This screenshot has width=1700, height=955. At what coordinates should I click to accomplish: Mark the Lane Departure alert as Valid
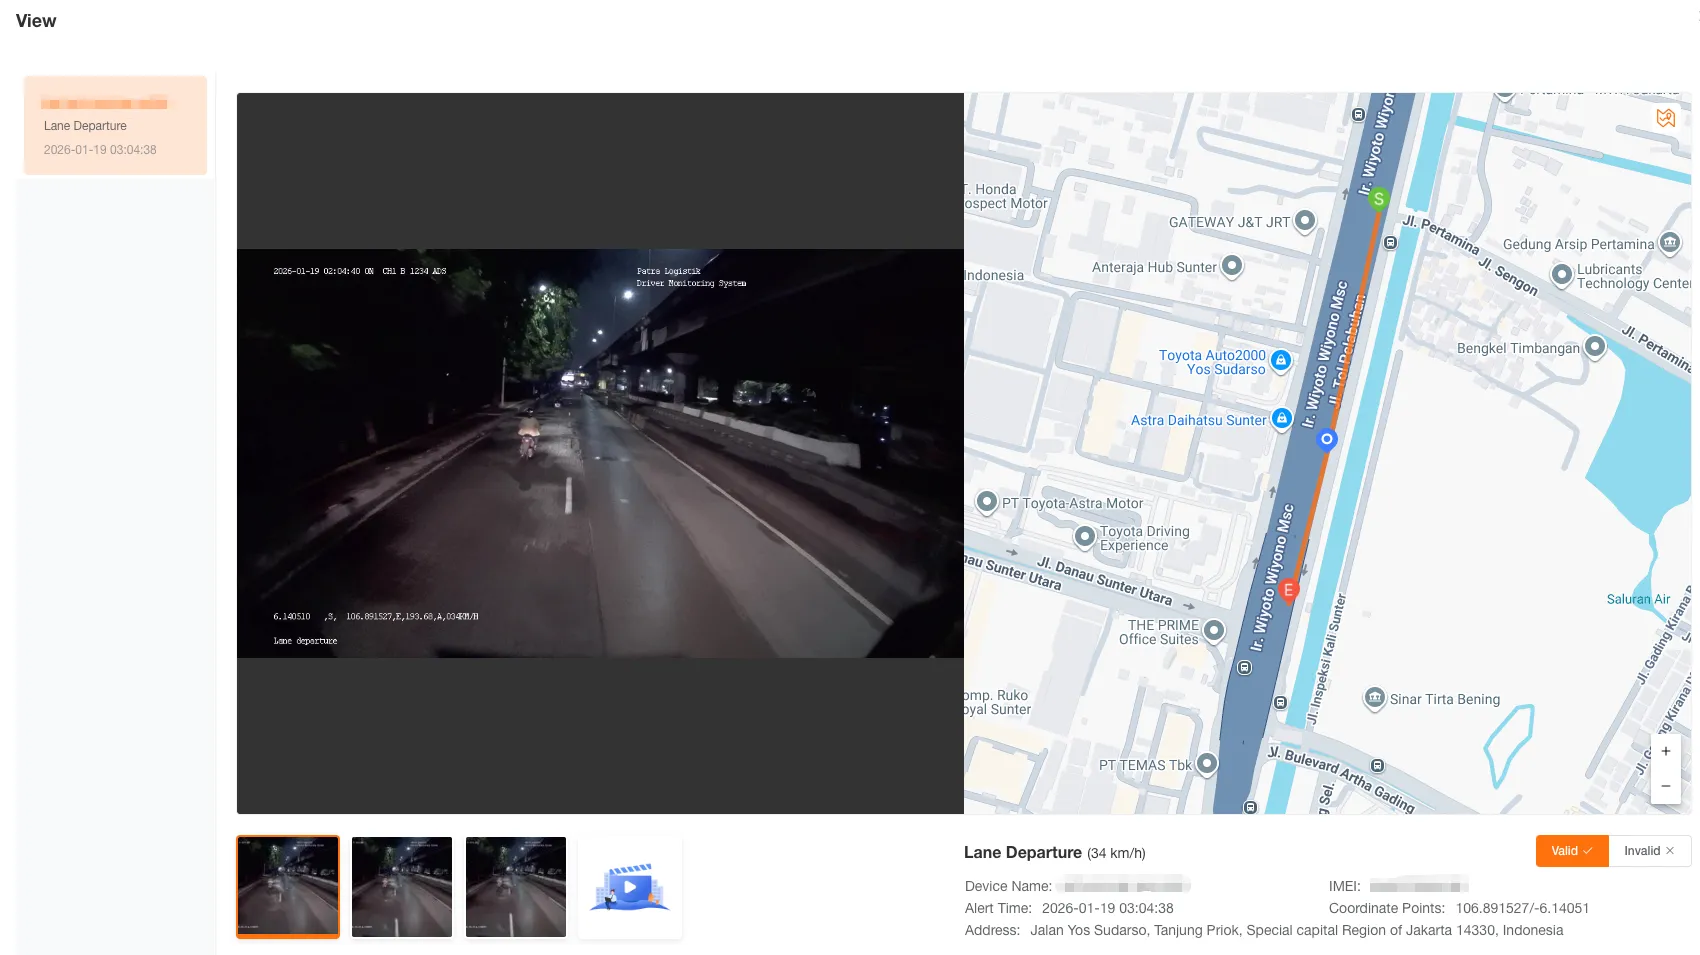pos(1571,851)
